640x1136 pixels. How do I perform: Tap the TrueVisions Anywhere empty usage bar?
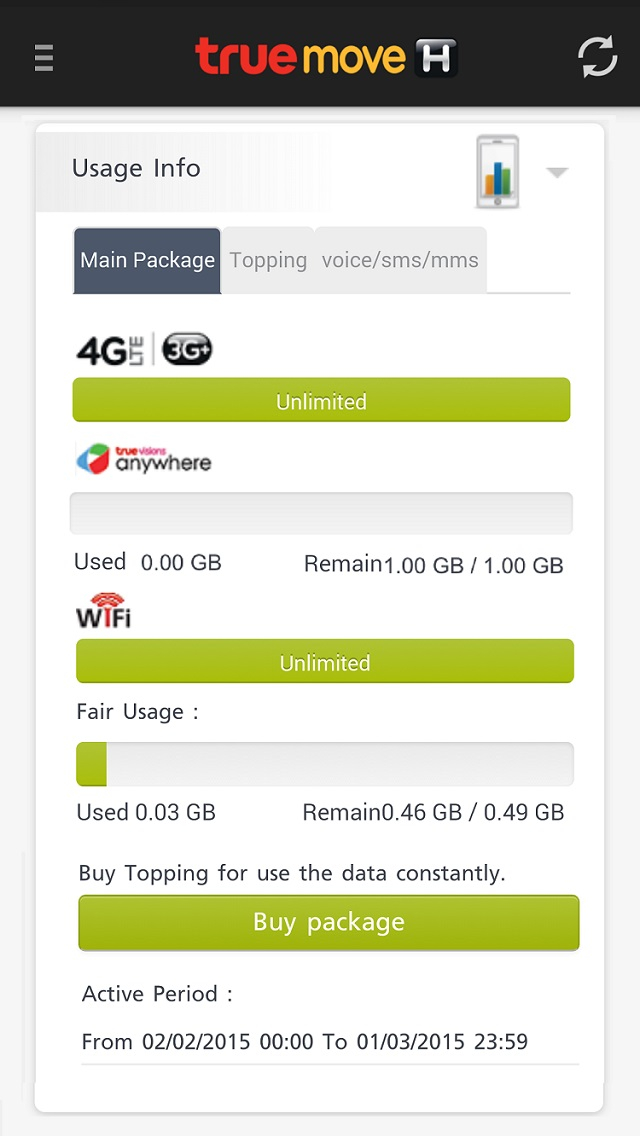(321, 513)
